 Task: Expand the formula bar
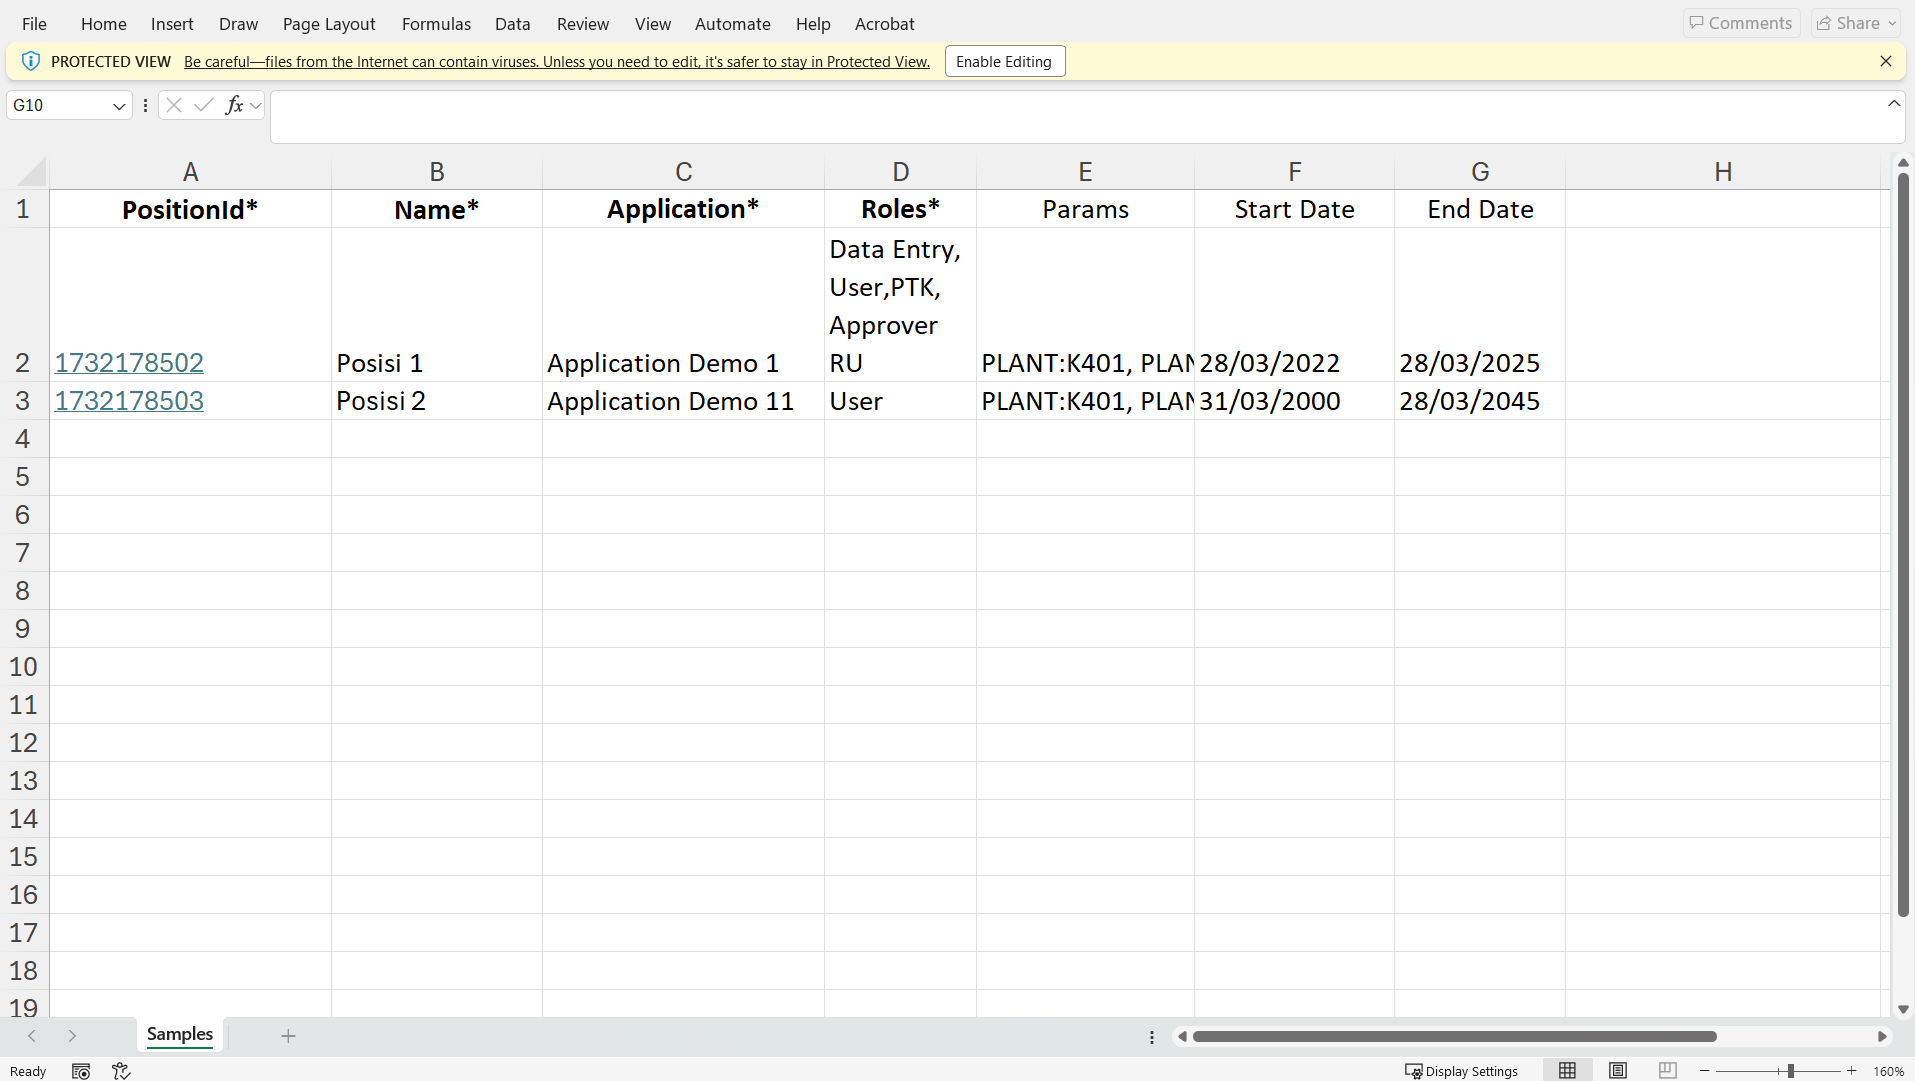point(1893,104)
